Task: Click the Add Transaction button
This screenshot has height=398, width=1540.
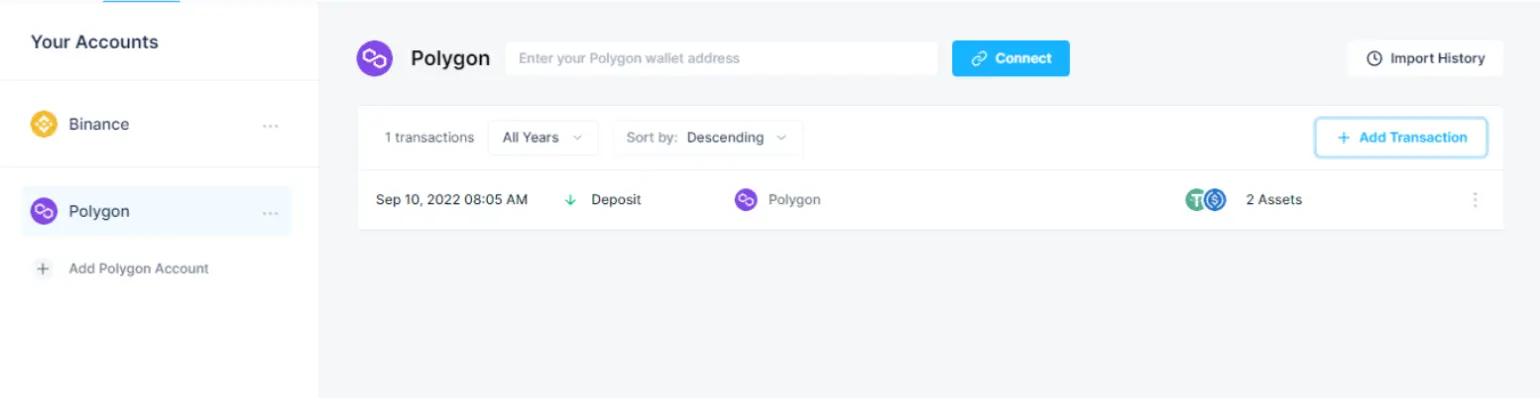Action: (x=1401, y=138)
